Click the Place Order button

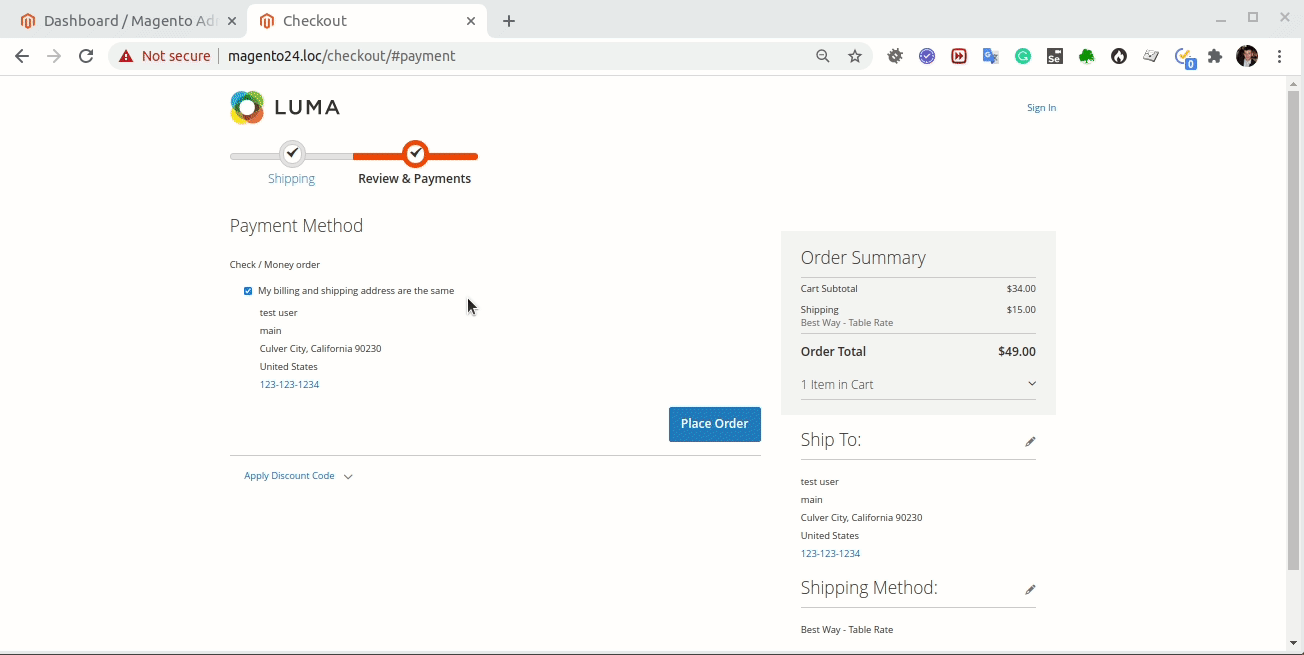click(x=714, y=424)
